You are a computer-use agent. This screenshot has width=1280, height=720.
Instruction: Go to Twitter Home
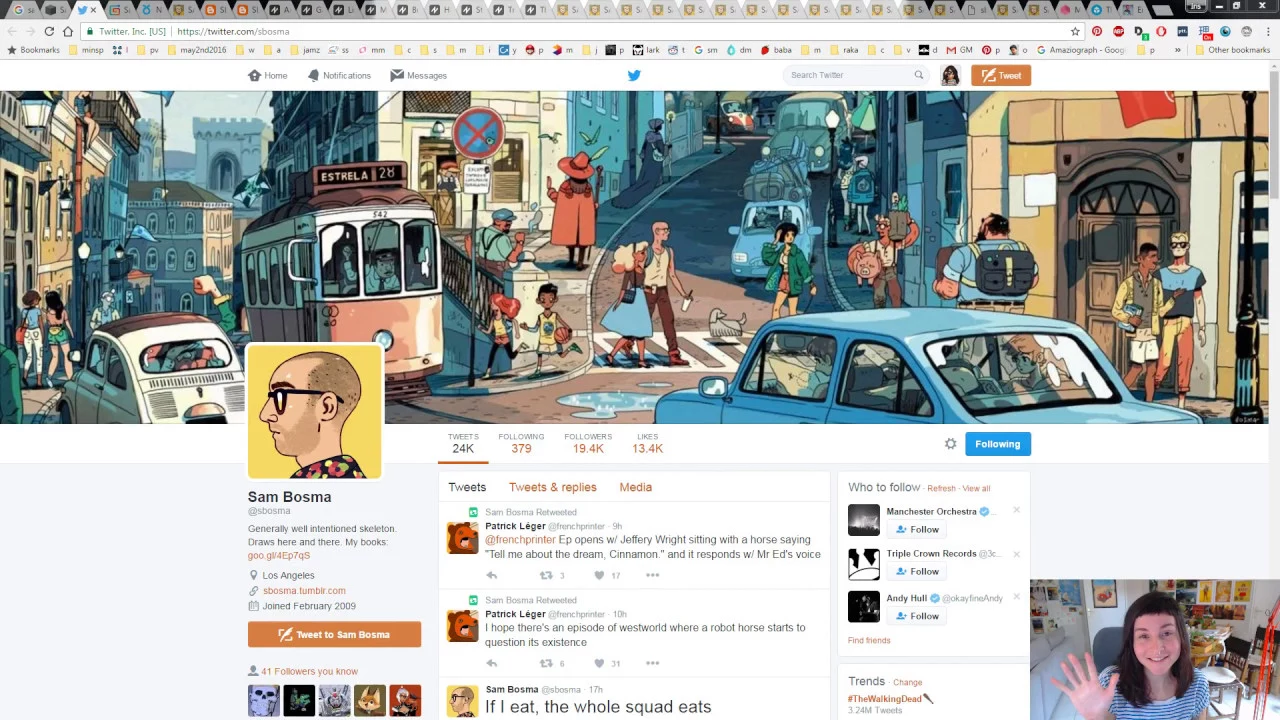click(267, 75)
